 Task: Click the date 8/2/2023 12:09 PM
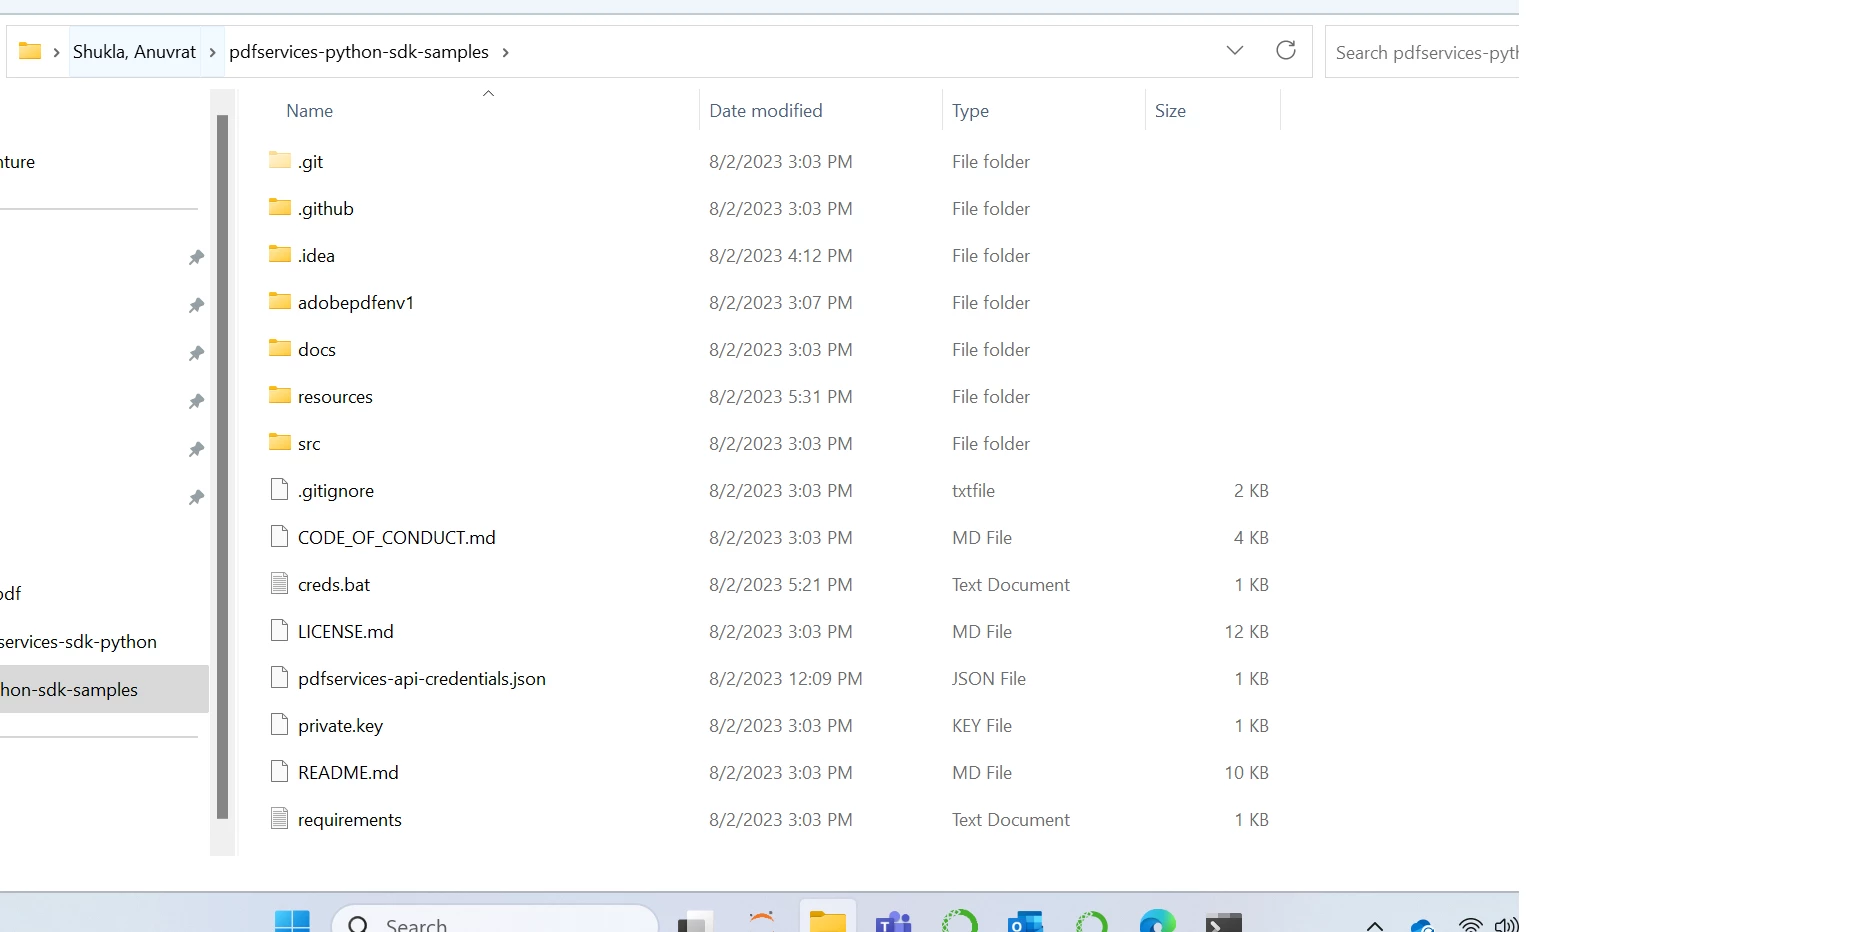[786, 678]
